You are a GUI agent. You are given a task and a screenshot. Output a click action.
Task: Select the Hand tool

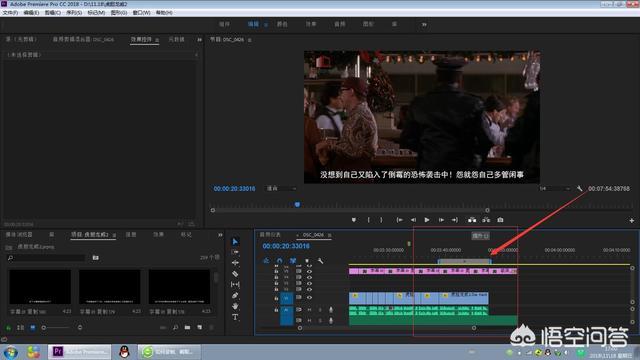tap(235, 306)
